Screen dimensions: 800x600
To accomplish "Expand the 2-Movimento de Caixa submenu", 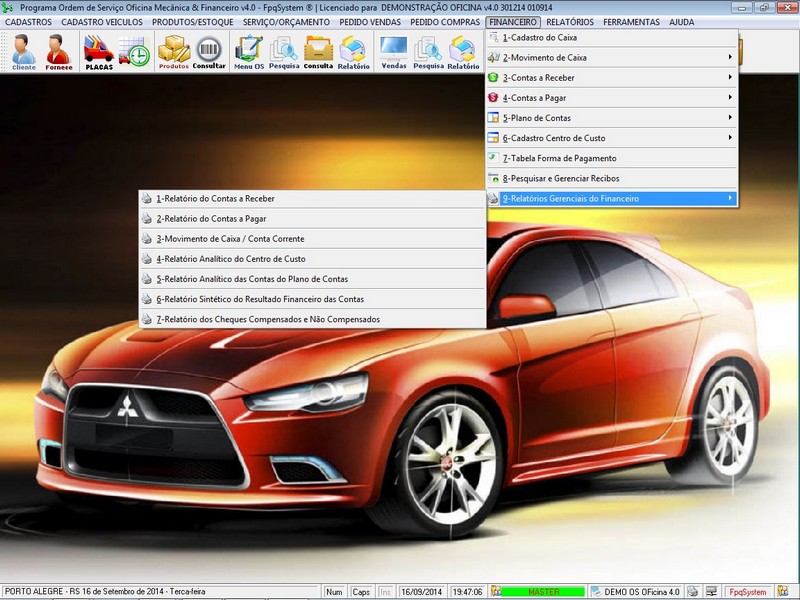I will click(x=612, y=58).
